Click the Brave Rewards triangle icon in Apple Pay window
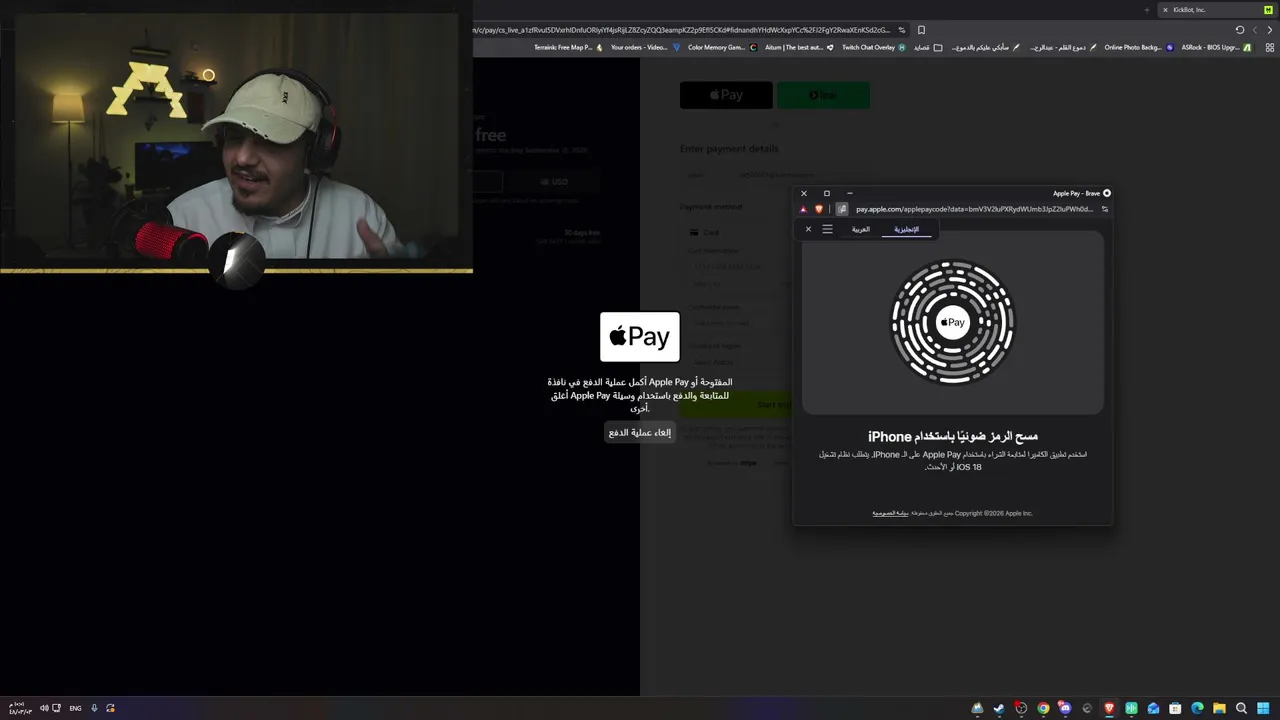This screenshot has width=1280, height=720. click(x=803, y=209)
